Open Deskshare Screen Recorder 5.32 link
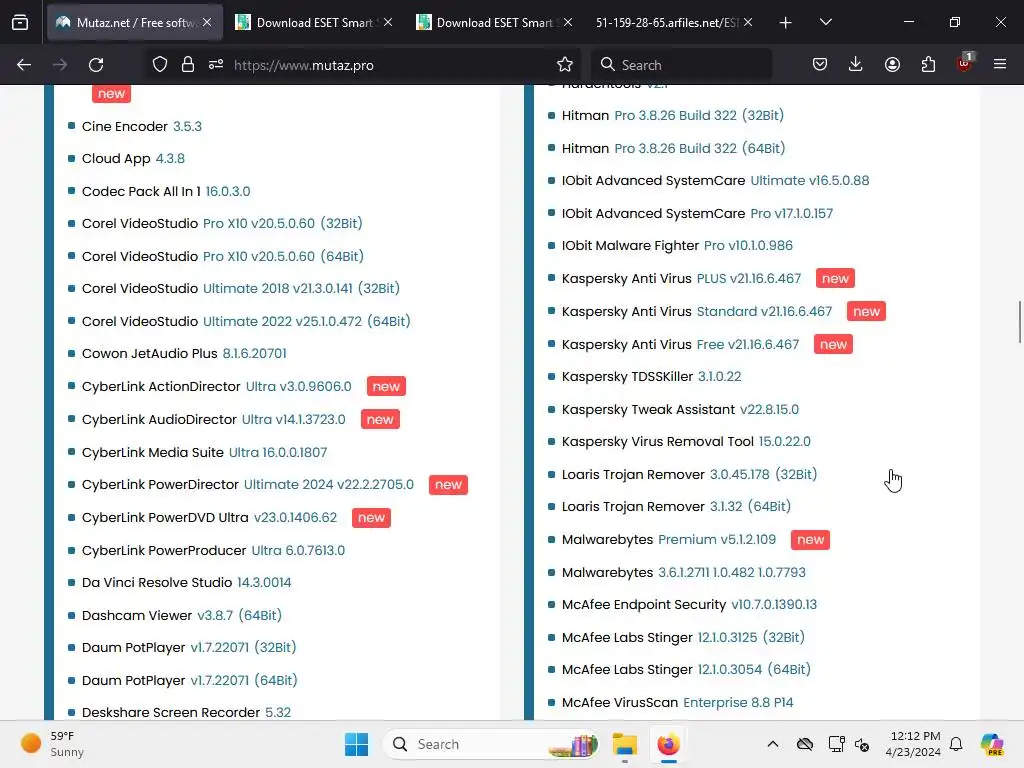The width and height of the screenshot is (1024, 768). (187, 712)
